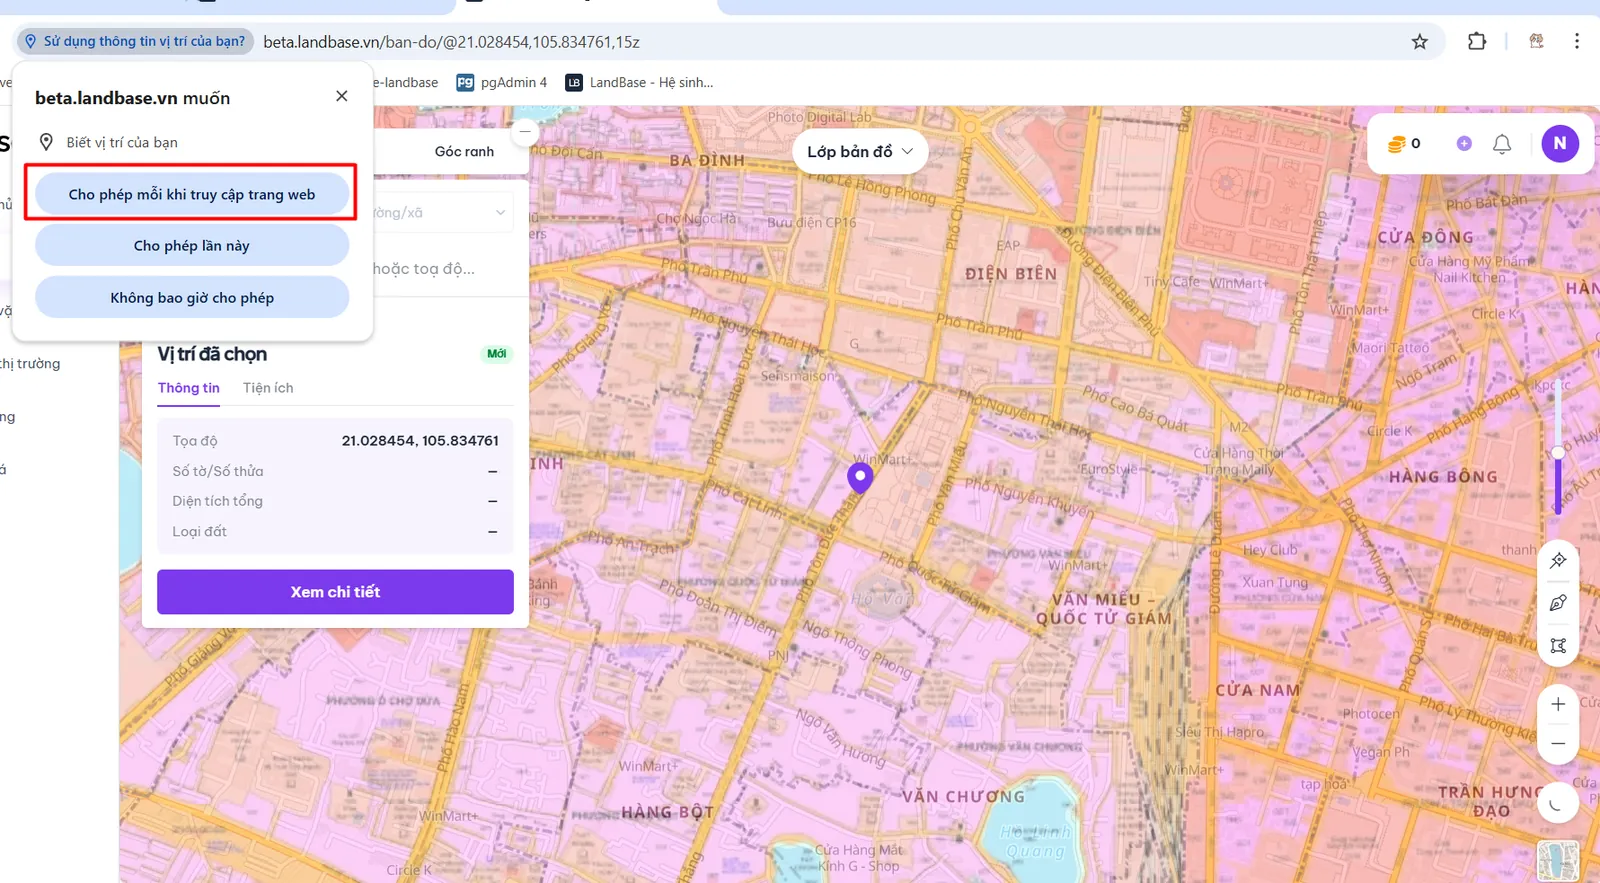
Task: Open the N user avatar menu
Action: coord(1560,143)
